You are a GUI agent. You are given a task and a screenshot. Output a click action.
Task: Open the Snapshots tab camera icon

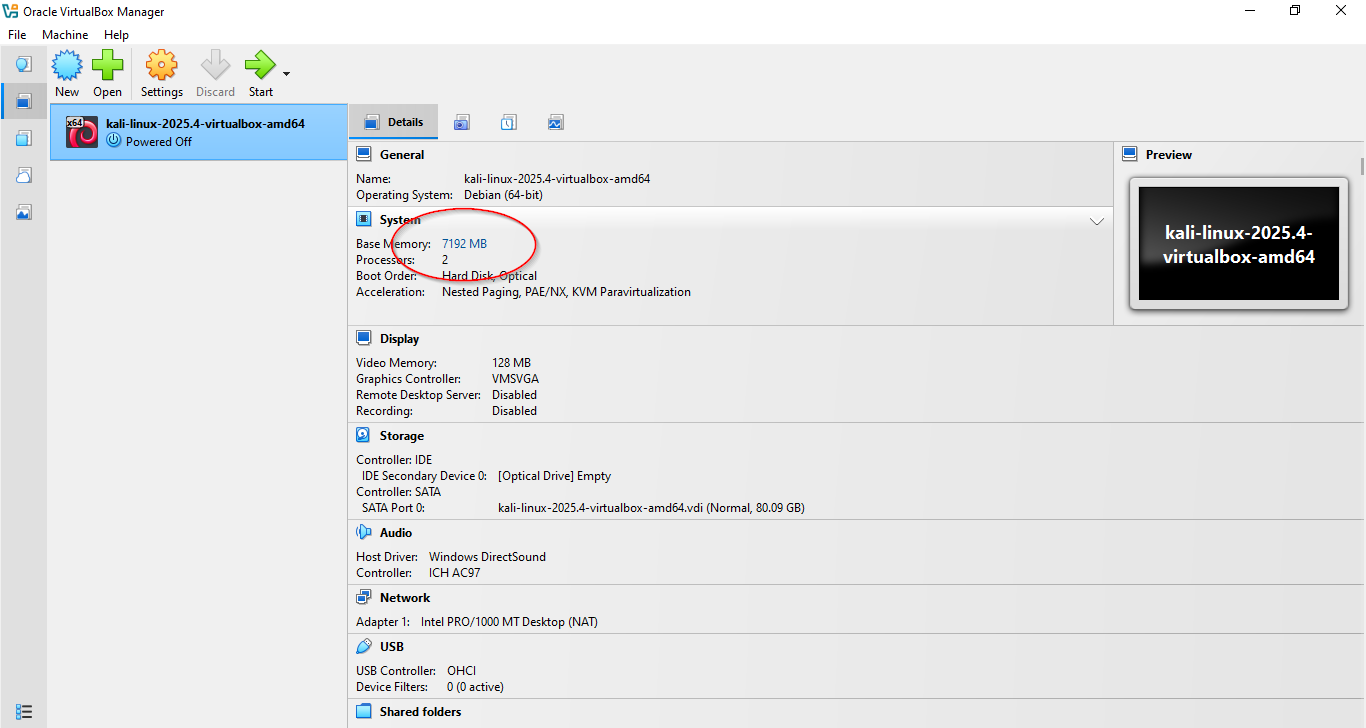click(461, 123)
